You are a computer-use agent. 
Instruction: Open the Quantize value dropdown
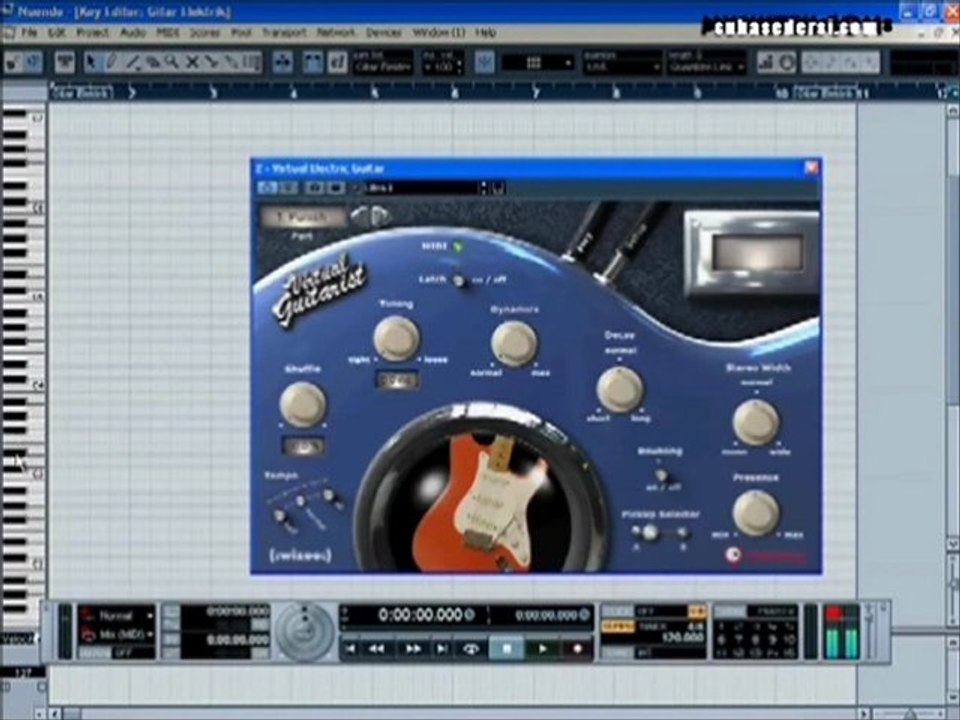[621, 67]
